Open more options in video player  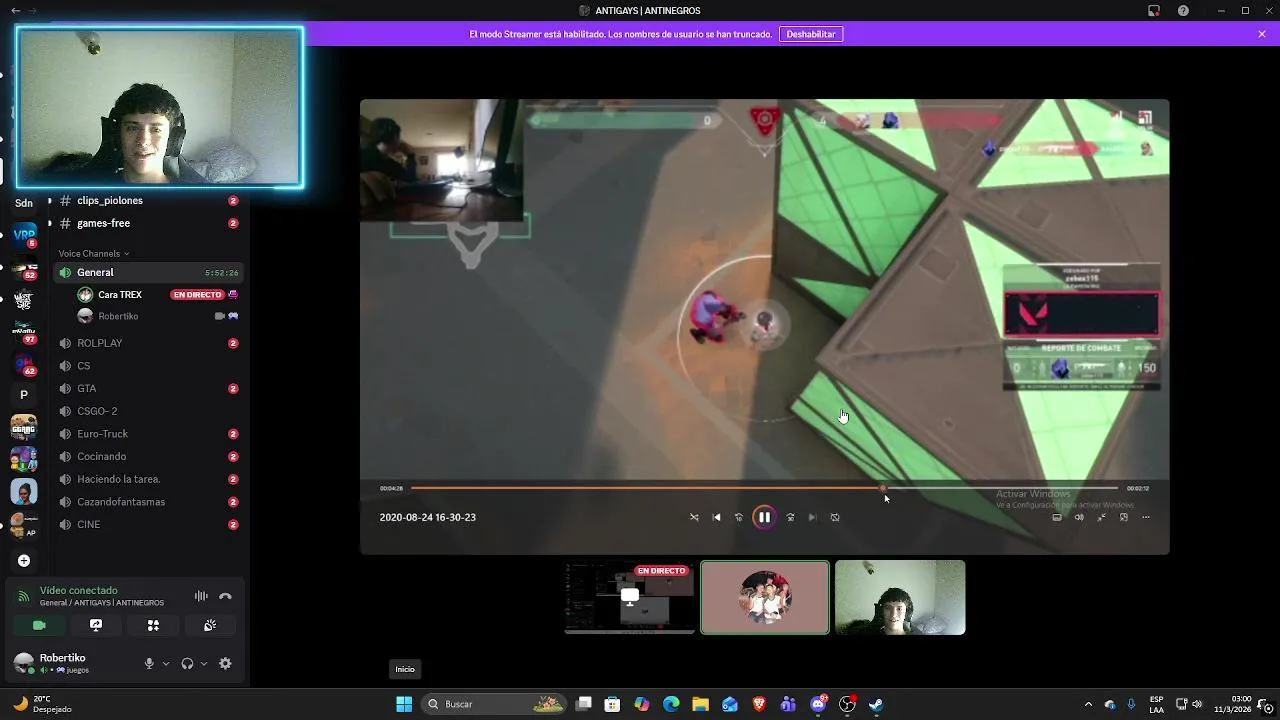pyautogui.click(x=1146, y=517)
